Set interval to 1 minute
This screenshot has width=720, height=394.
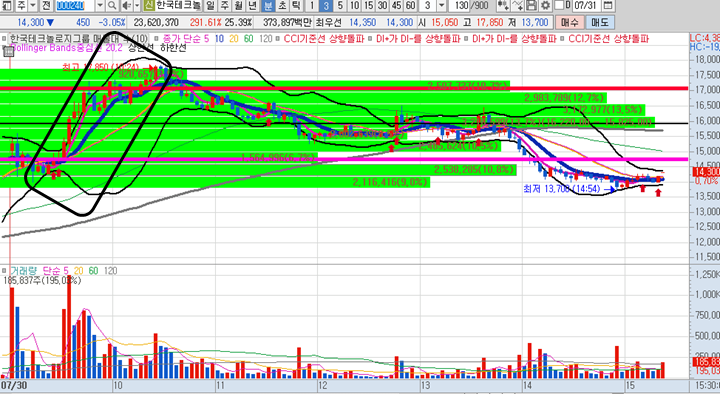312,6
